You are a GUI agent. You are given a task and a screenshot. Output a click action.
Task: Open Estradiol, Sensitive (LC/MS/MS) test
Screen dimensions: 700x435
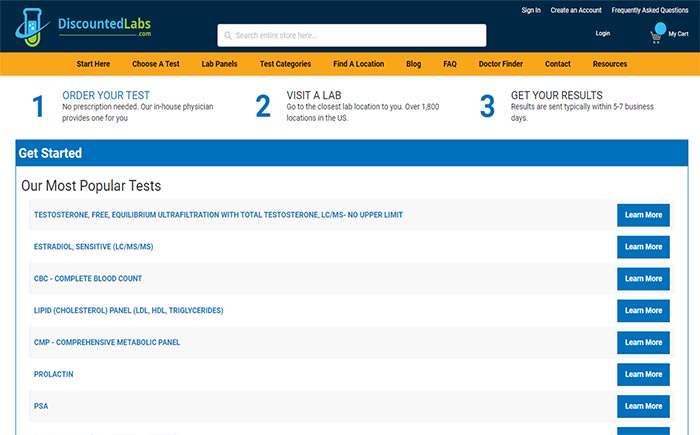[x=93, y=247]
